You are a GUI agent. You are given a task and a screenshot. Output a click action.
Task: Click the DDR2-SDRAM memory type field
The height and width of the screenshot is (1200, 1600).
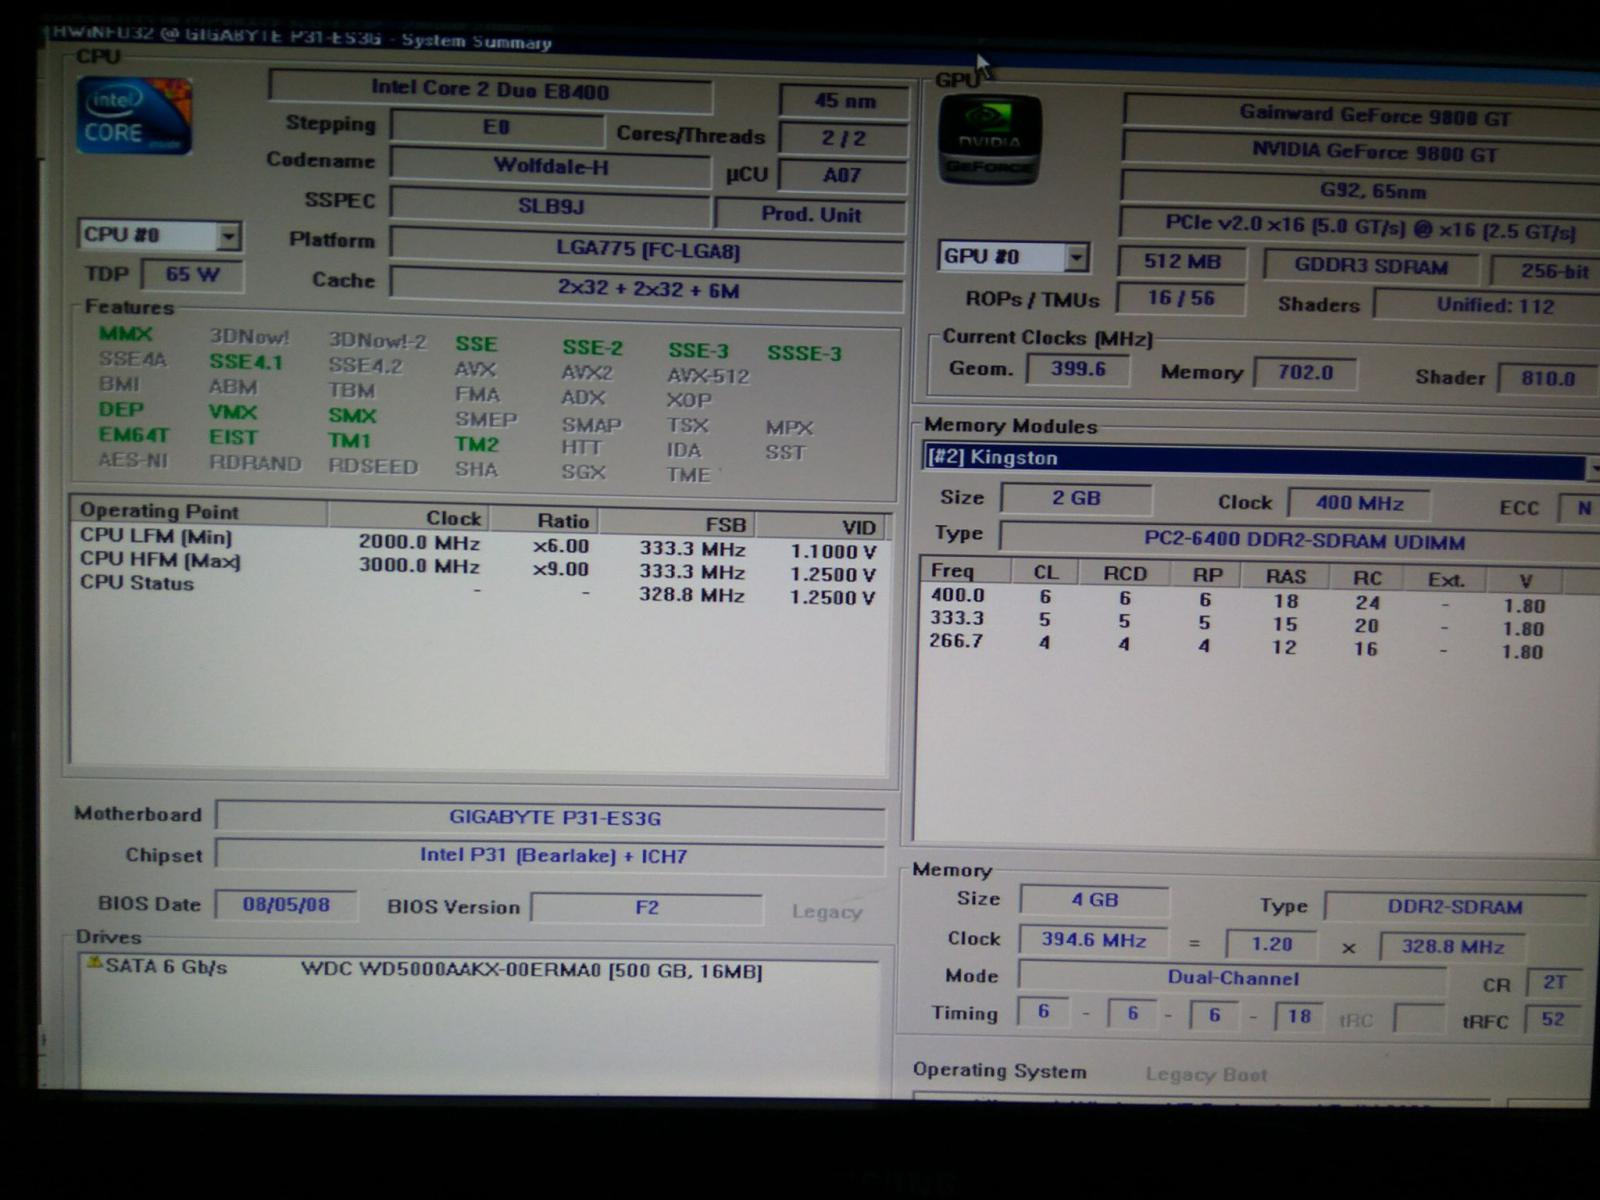1455,906
